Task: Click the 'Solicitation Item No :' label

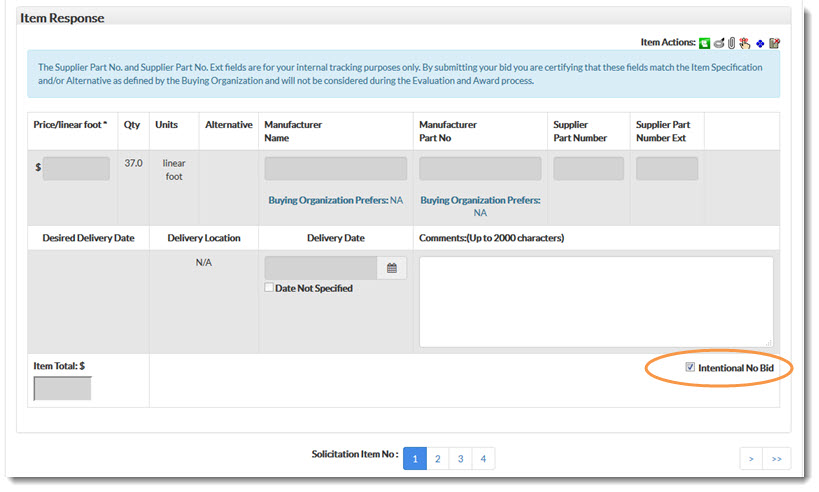Action: (355, 454)
